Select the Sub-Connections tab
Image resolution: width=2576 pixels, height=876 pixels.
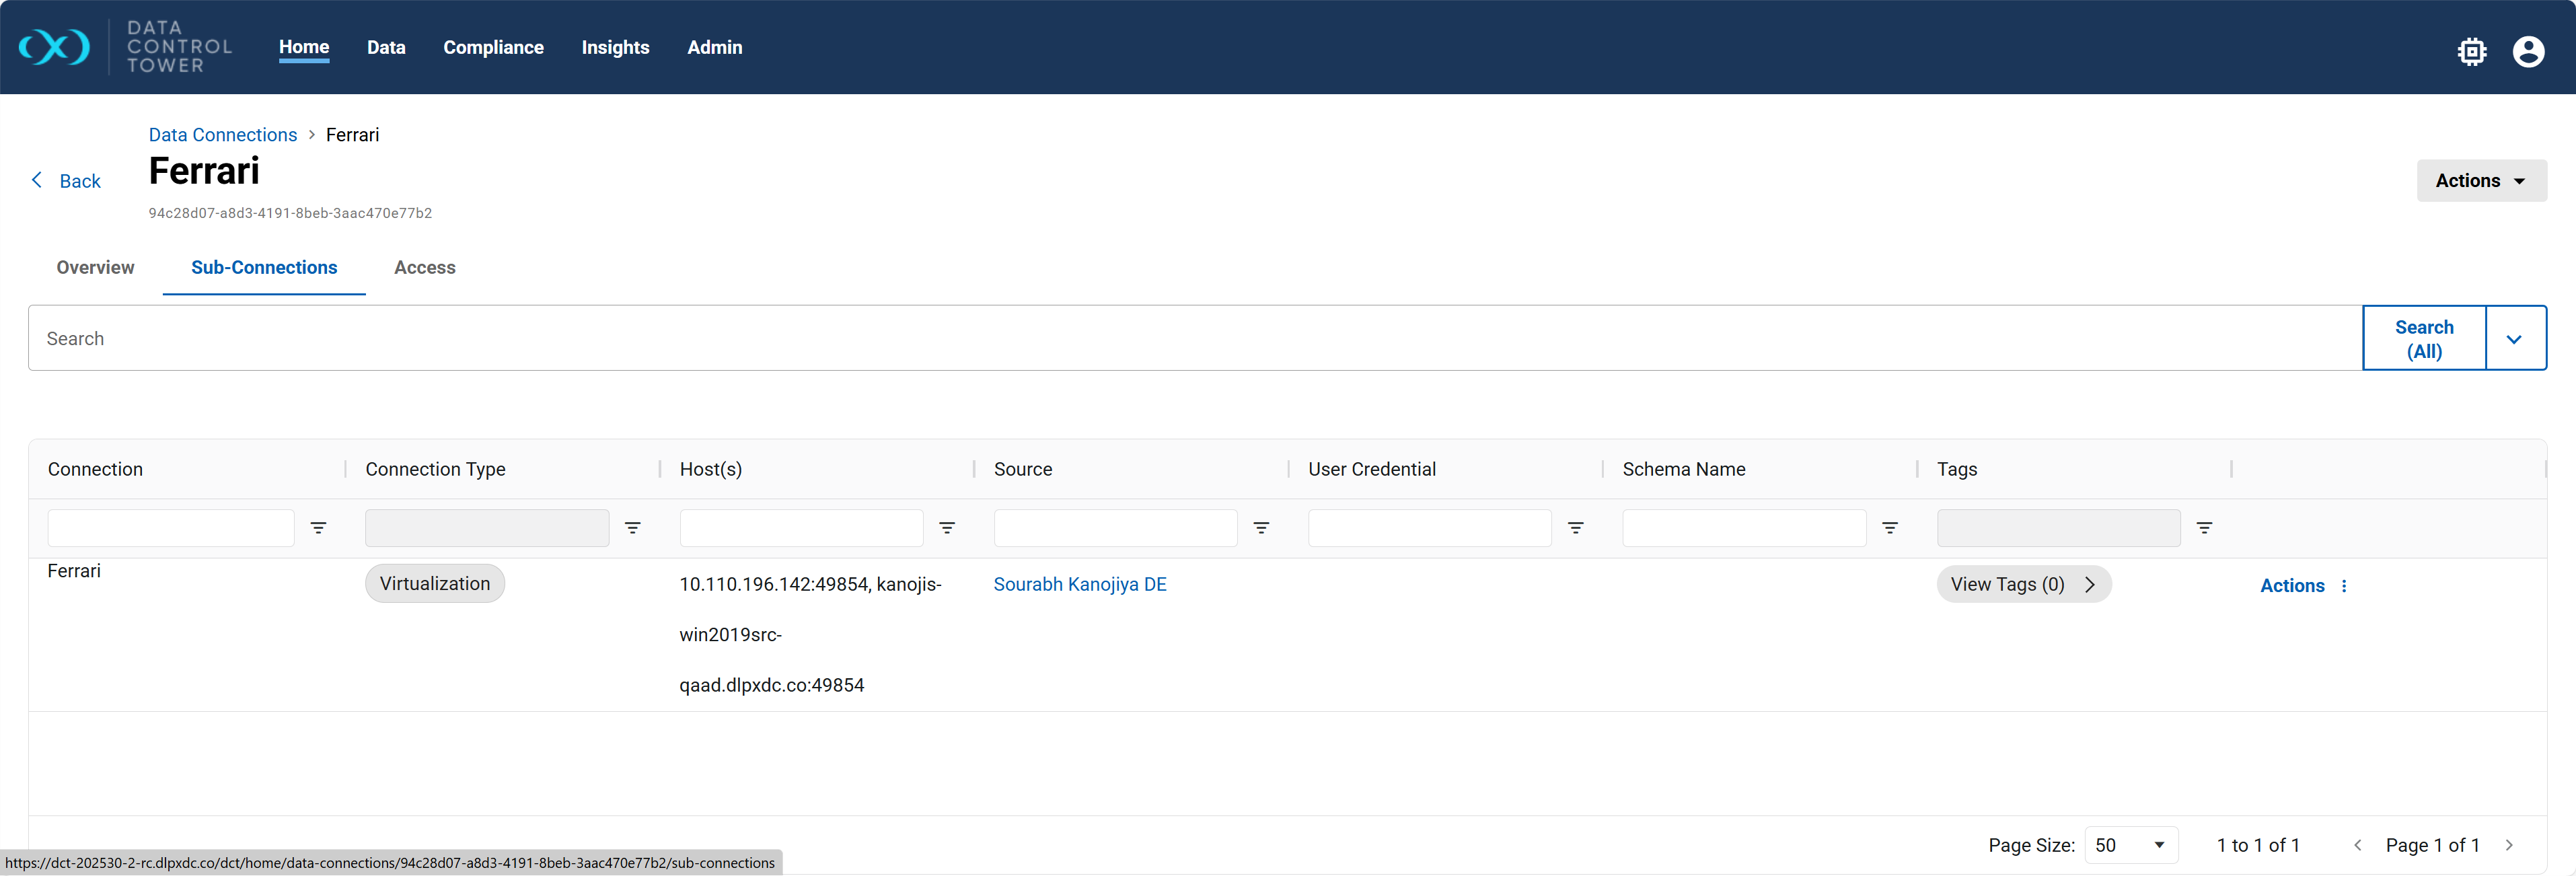click(x=264, y=267)
